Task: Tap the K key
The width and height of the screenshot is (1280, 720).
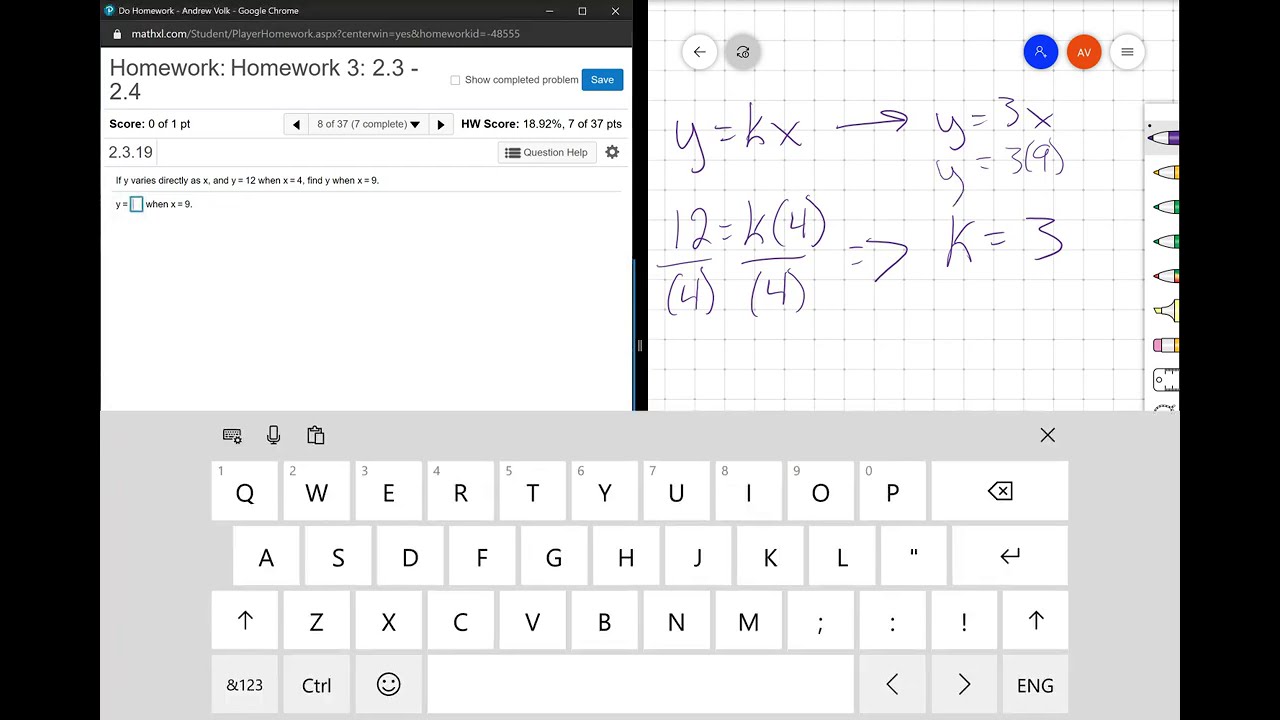Action: click(x=770, y=556)
